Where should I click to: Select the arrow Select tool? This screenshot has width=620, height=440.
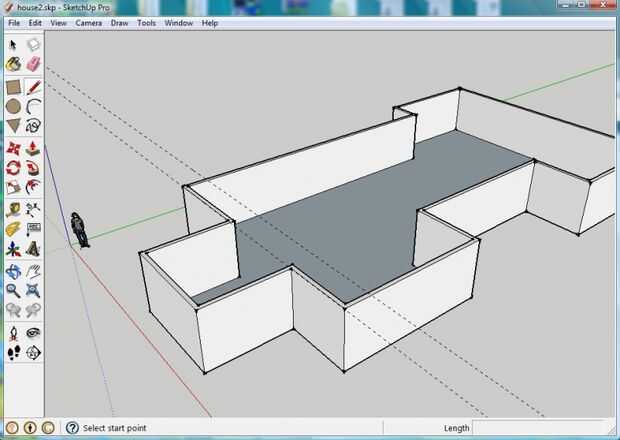coord(13,45)
